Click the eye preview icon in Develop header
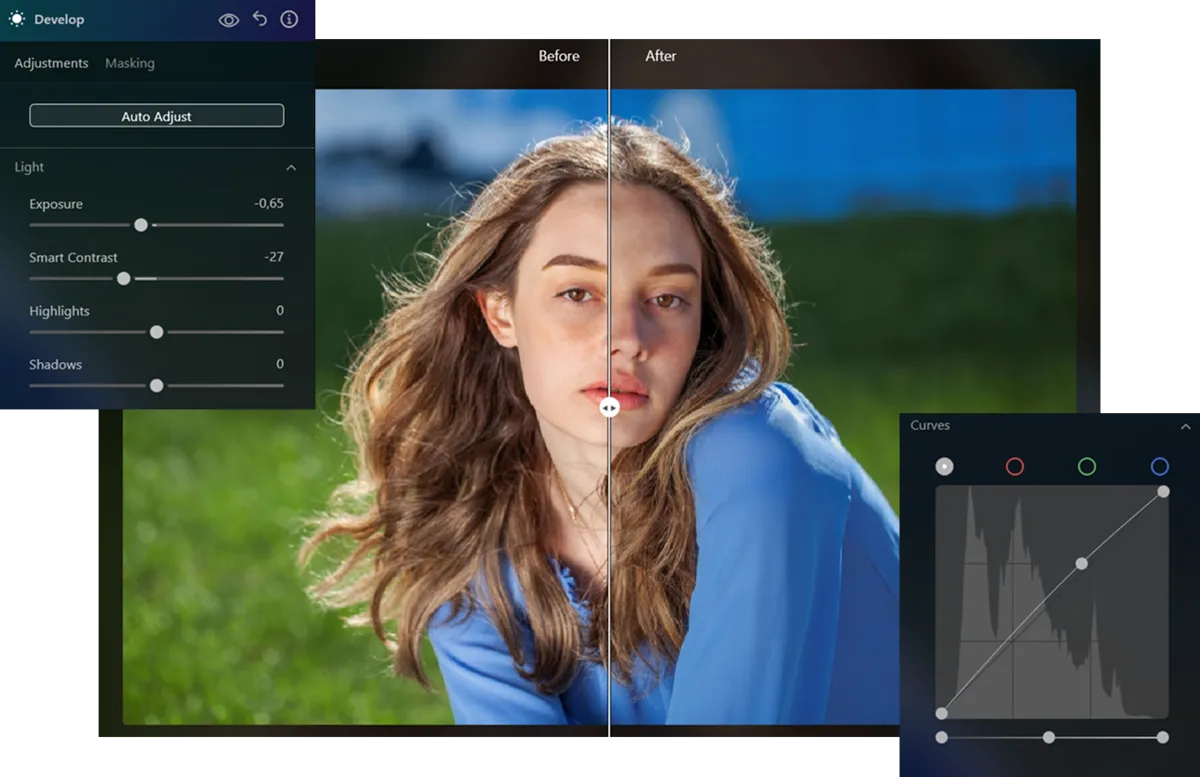 tap(229, 19)
